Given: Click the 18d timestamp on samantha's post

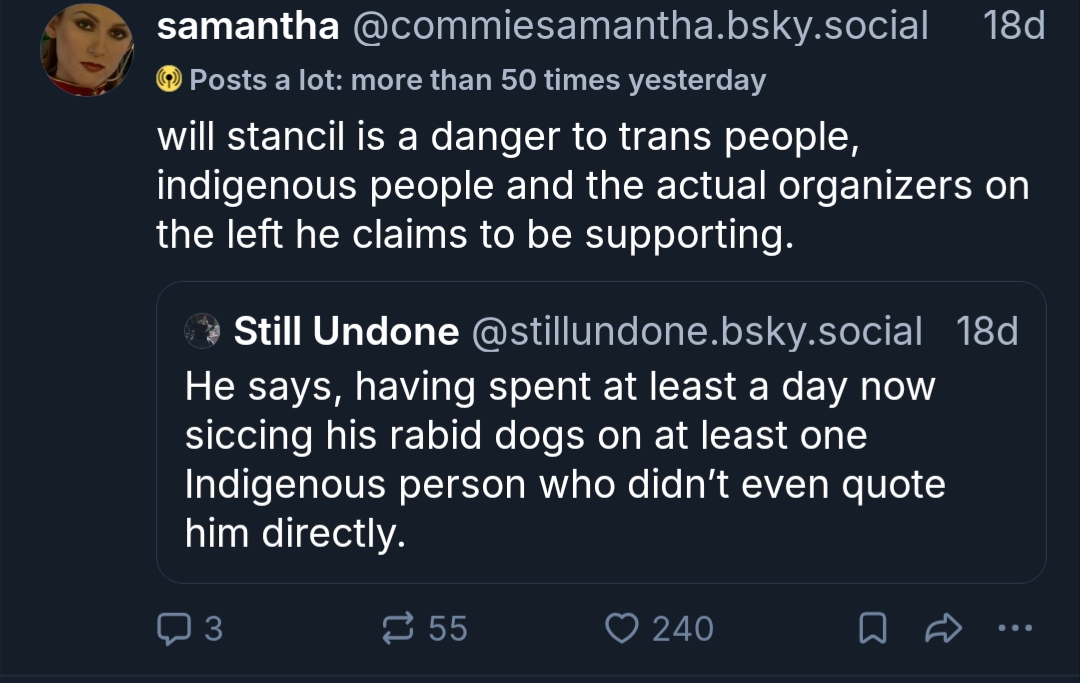Looking at the screenshot, I should click(x=1013, y=26).
